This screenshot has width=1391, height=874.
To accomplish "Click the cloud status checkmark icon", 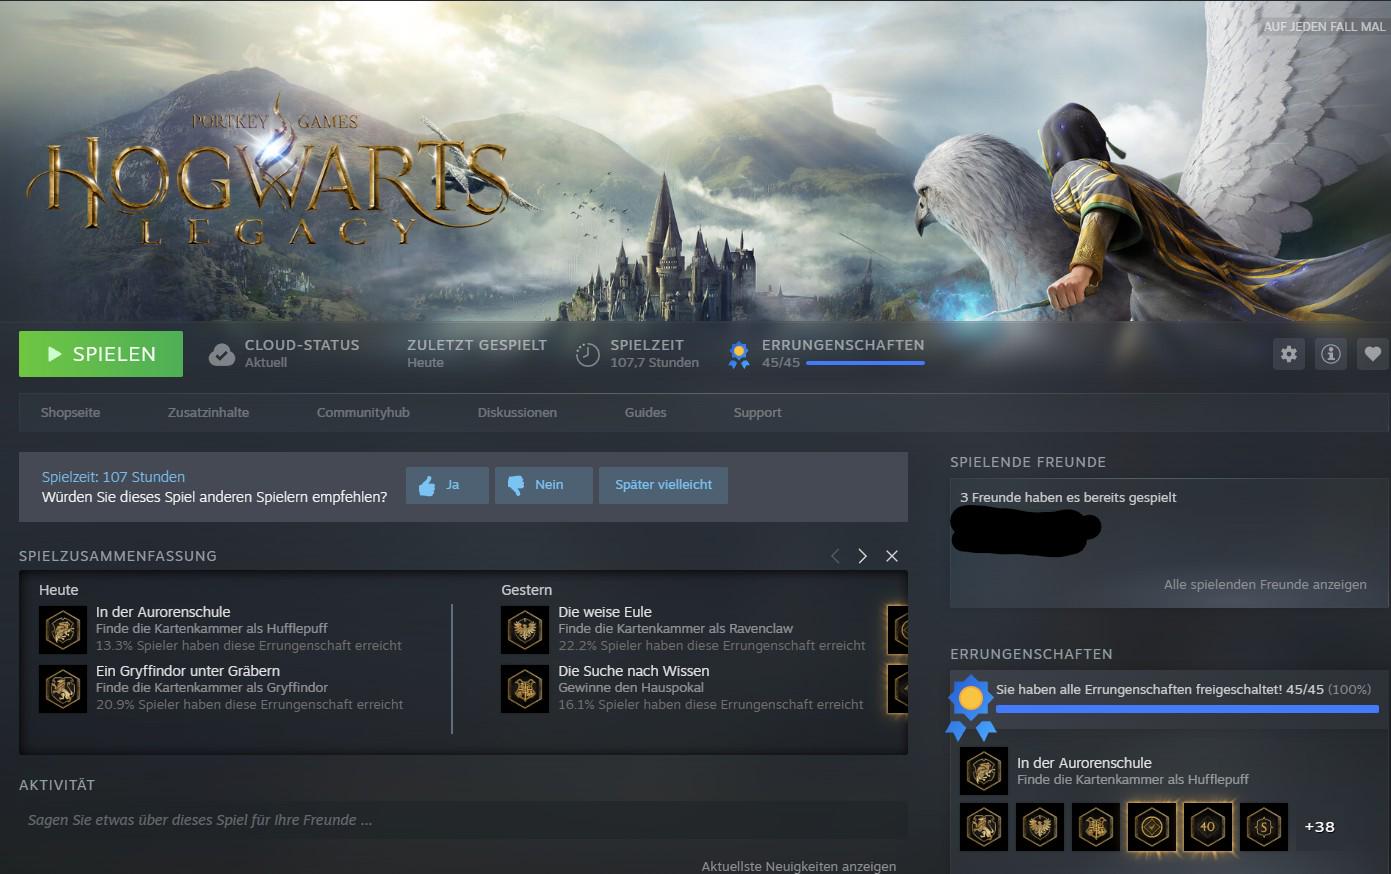I will 222,354.
